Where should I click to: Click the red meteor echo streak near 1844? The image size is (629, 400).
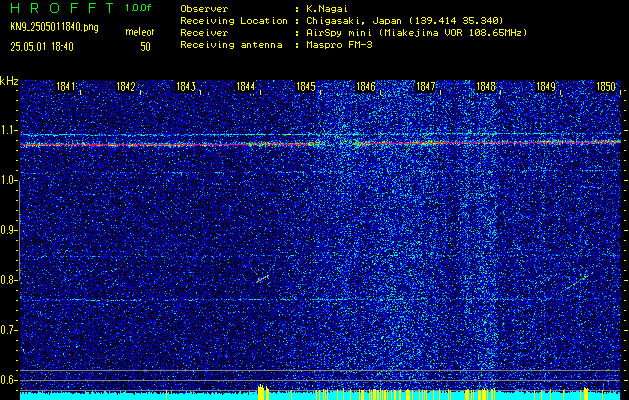[262, 278]
